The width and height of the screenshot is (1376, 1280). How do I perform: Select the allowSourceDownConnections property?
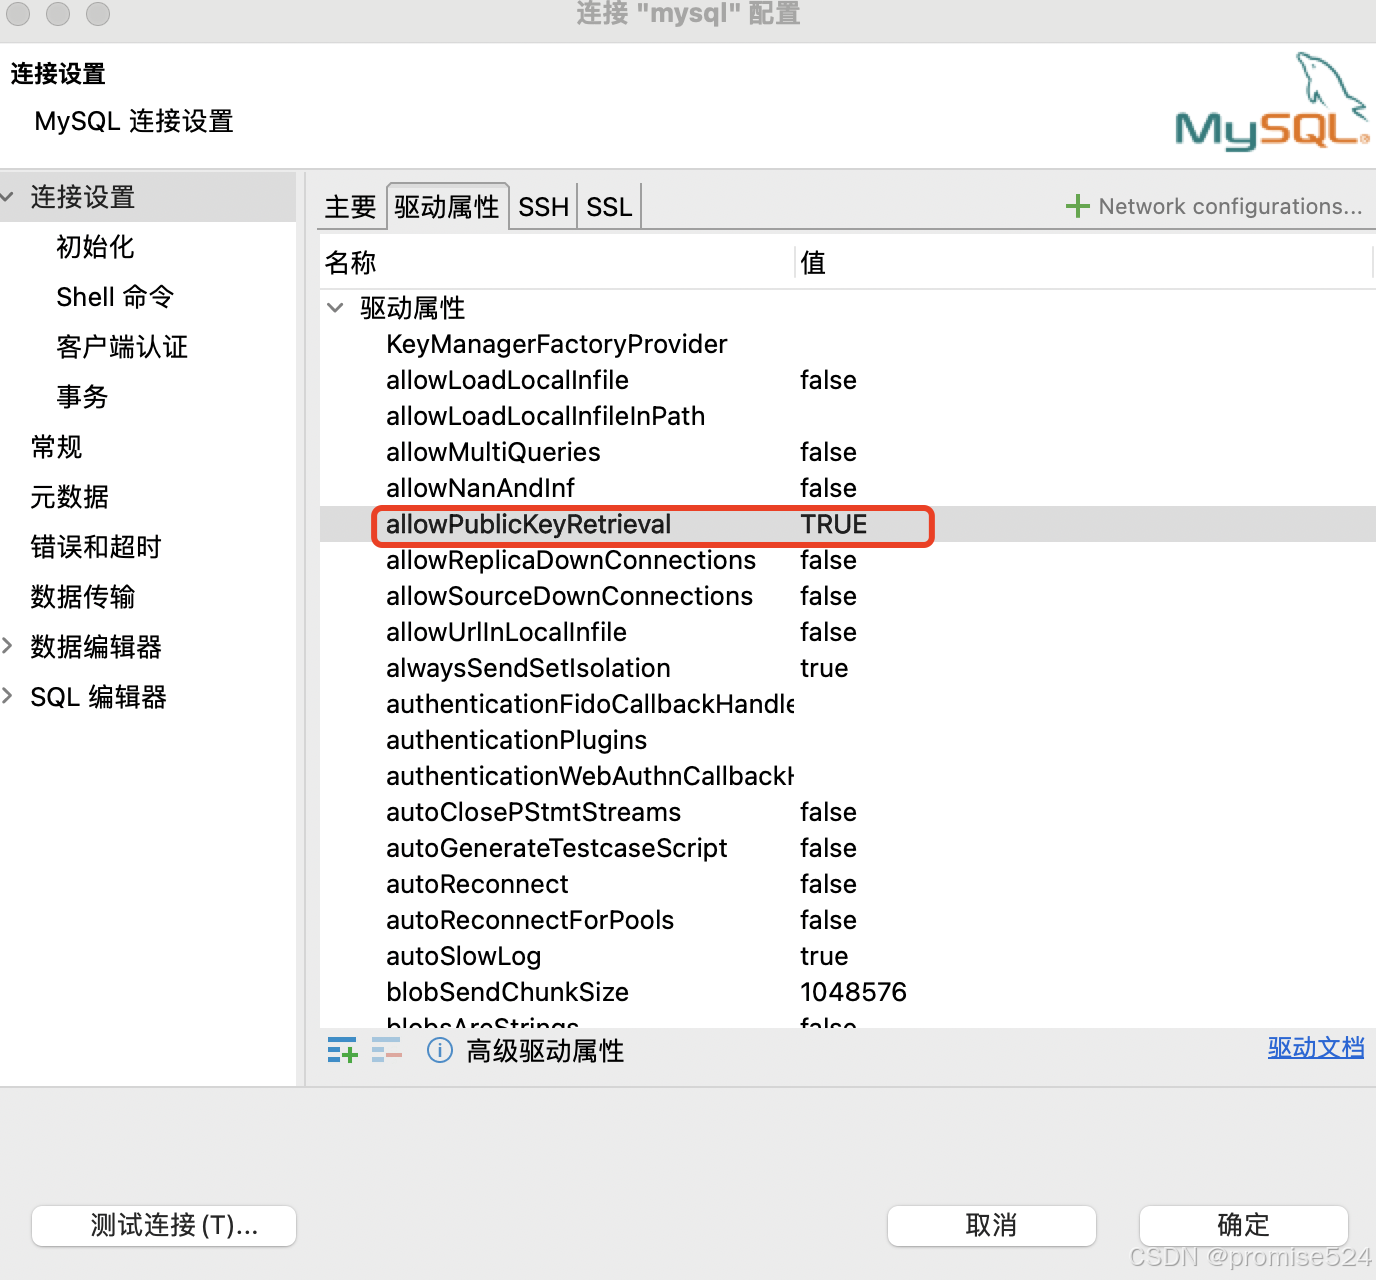(569, 596)
